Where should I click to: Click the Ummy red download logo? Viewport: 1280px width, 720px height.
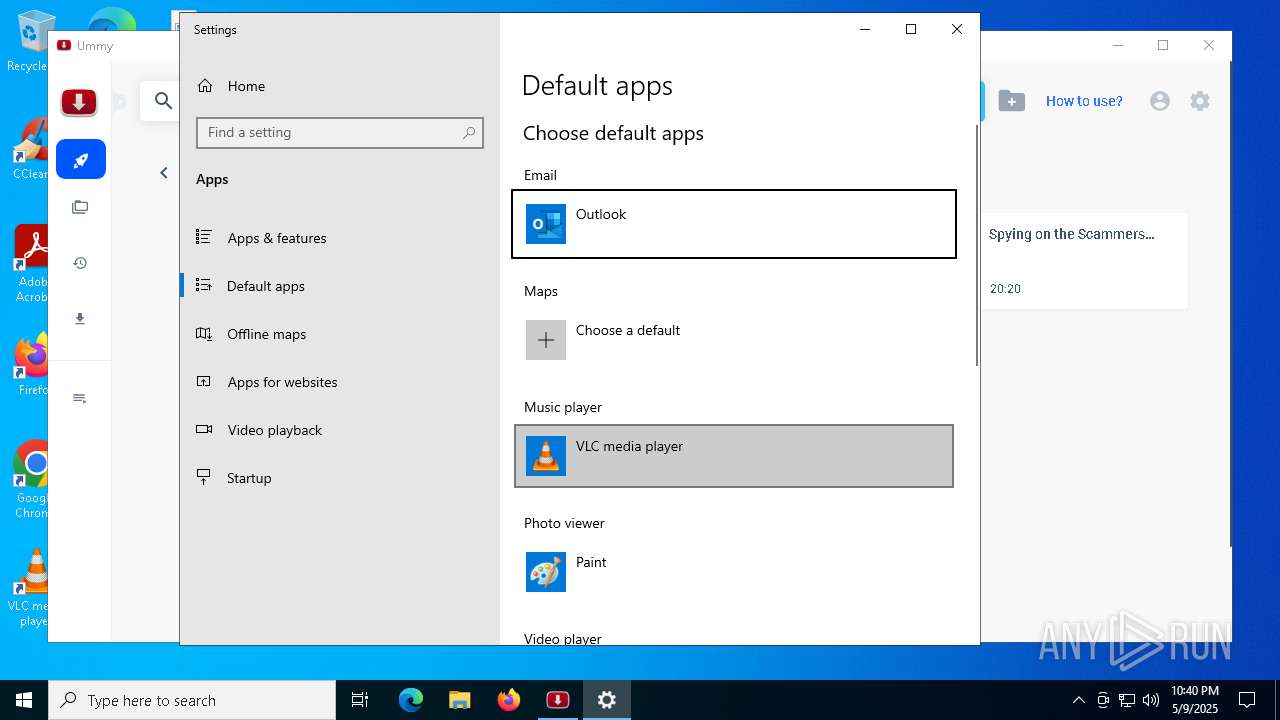pos(79,102)
